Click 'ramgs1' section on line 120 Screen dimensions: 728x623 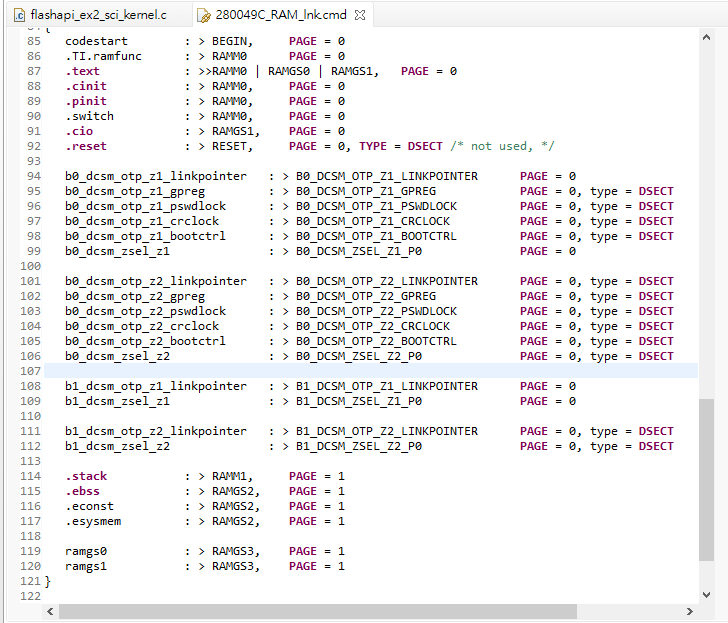coord(86,566)
